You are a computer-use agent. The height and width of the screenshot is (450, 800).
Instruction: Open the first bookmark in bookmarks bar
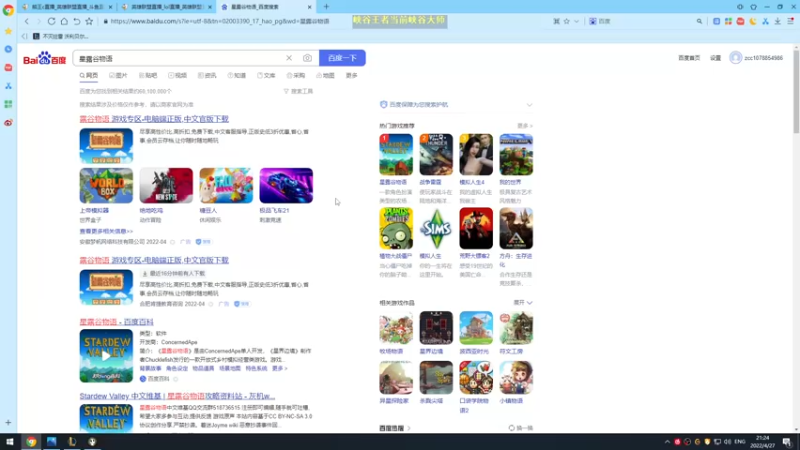click(60, 36)
